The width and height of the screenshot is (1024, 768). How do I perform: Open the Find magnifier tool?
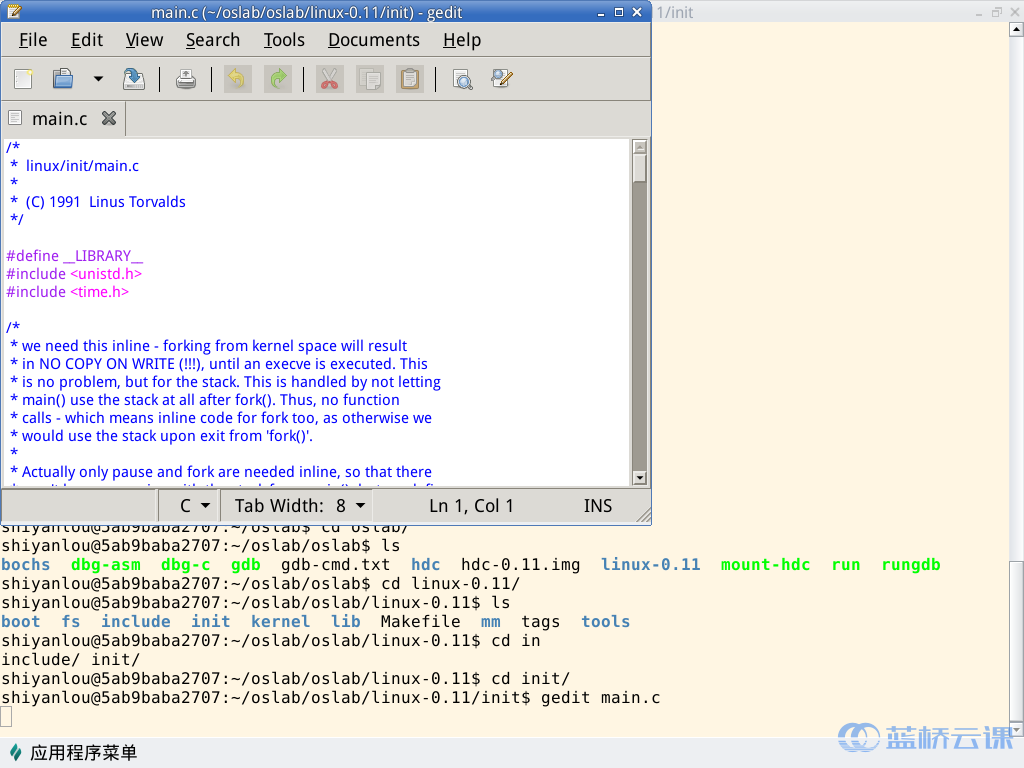tap(462, 79)
